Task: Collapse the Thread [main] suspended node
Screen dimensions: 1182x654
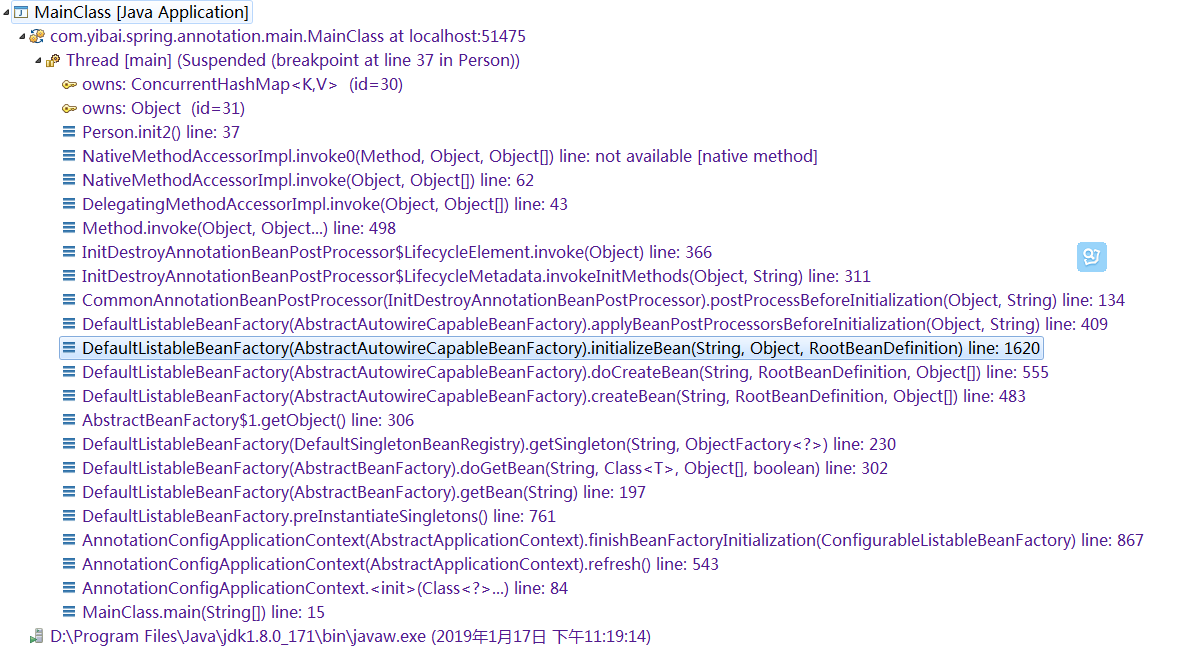Action: (38, 60)
